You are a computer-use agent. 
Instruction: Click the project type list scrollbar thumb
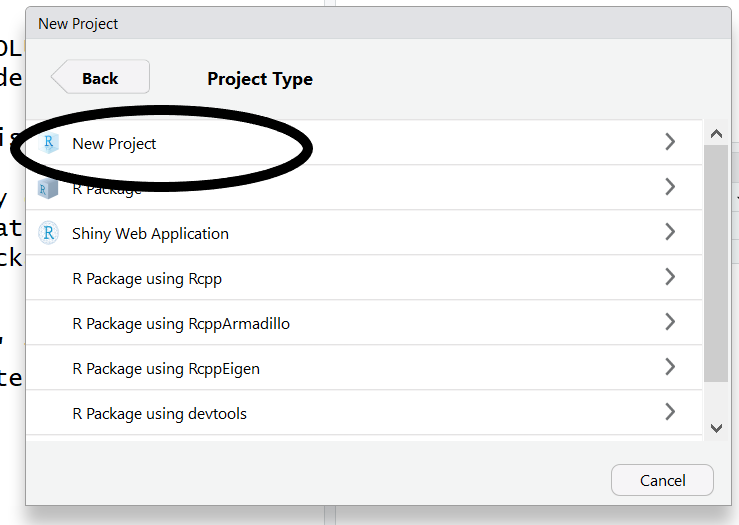716,263
